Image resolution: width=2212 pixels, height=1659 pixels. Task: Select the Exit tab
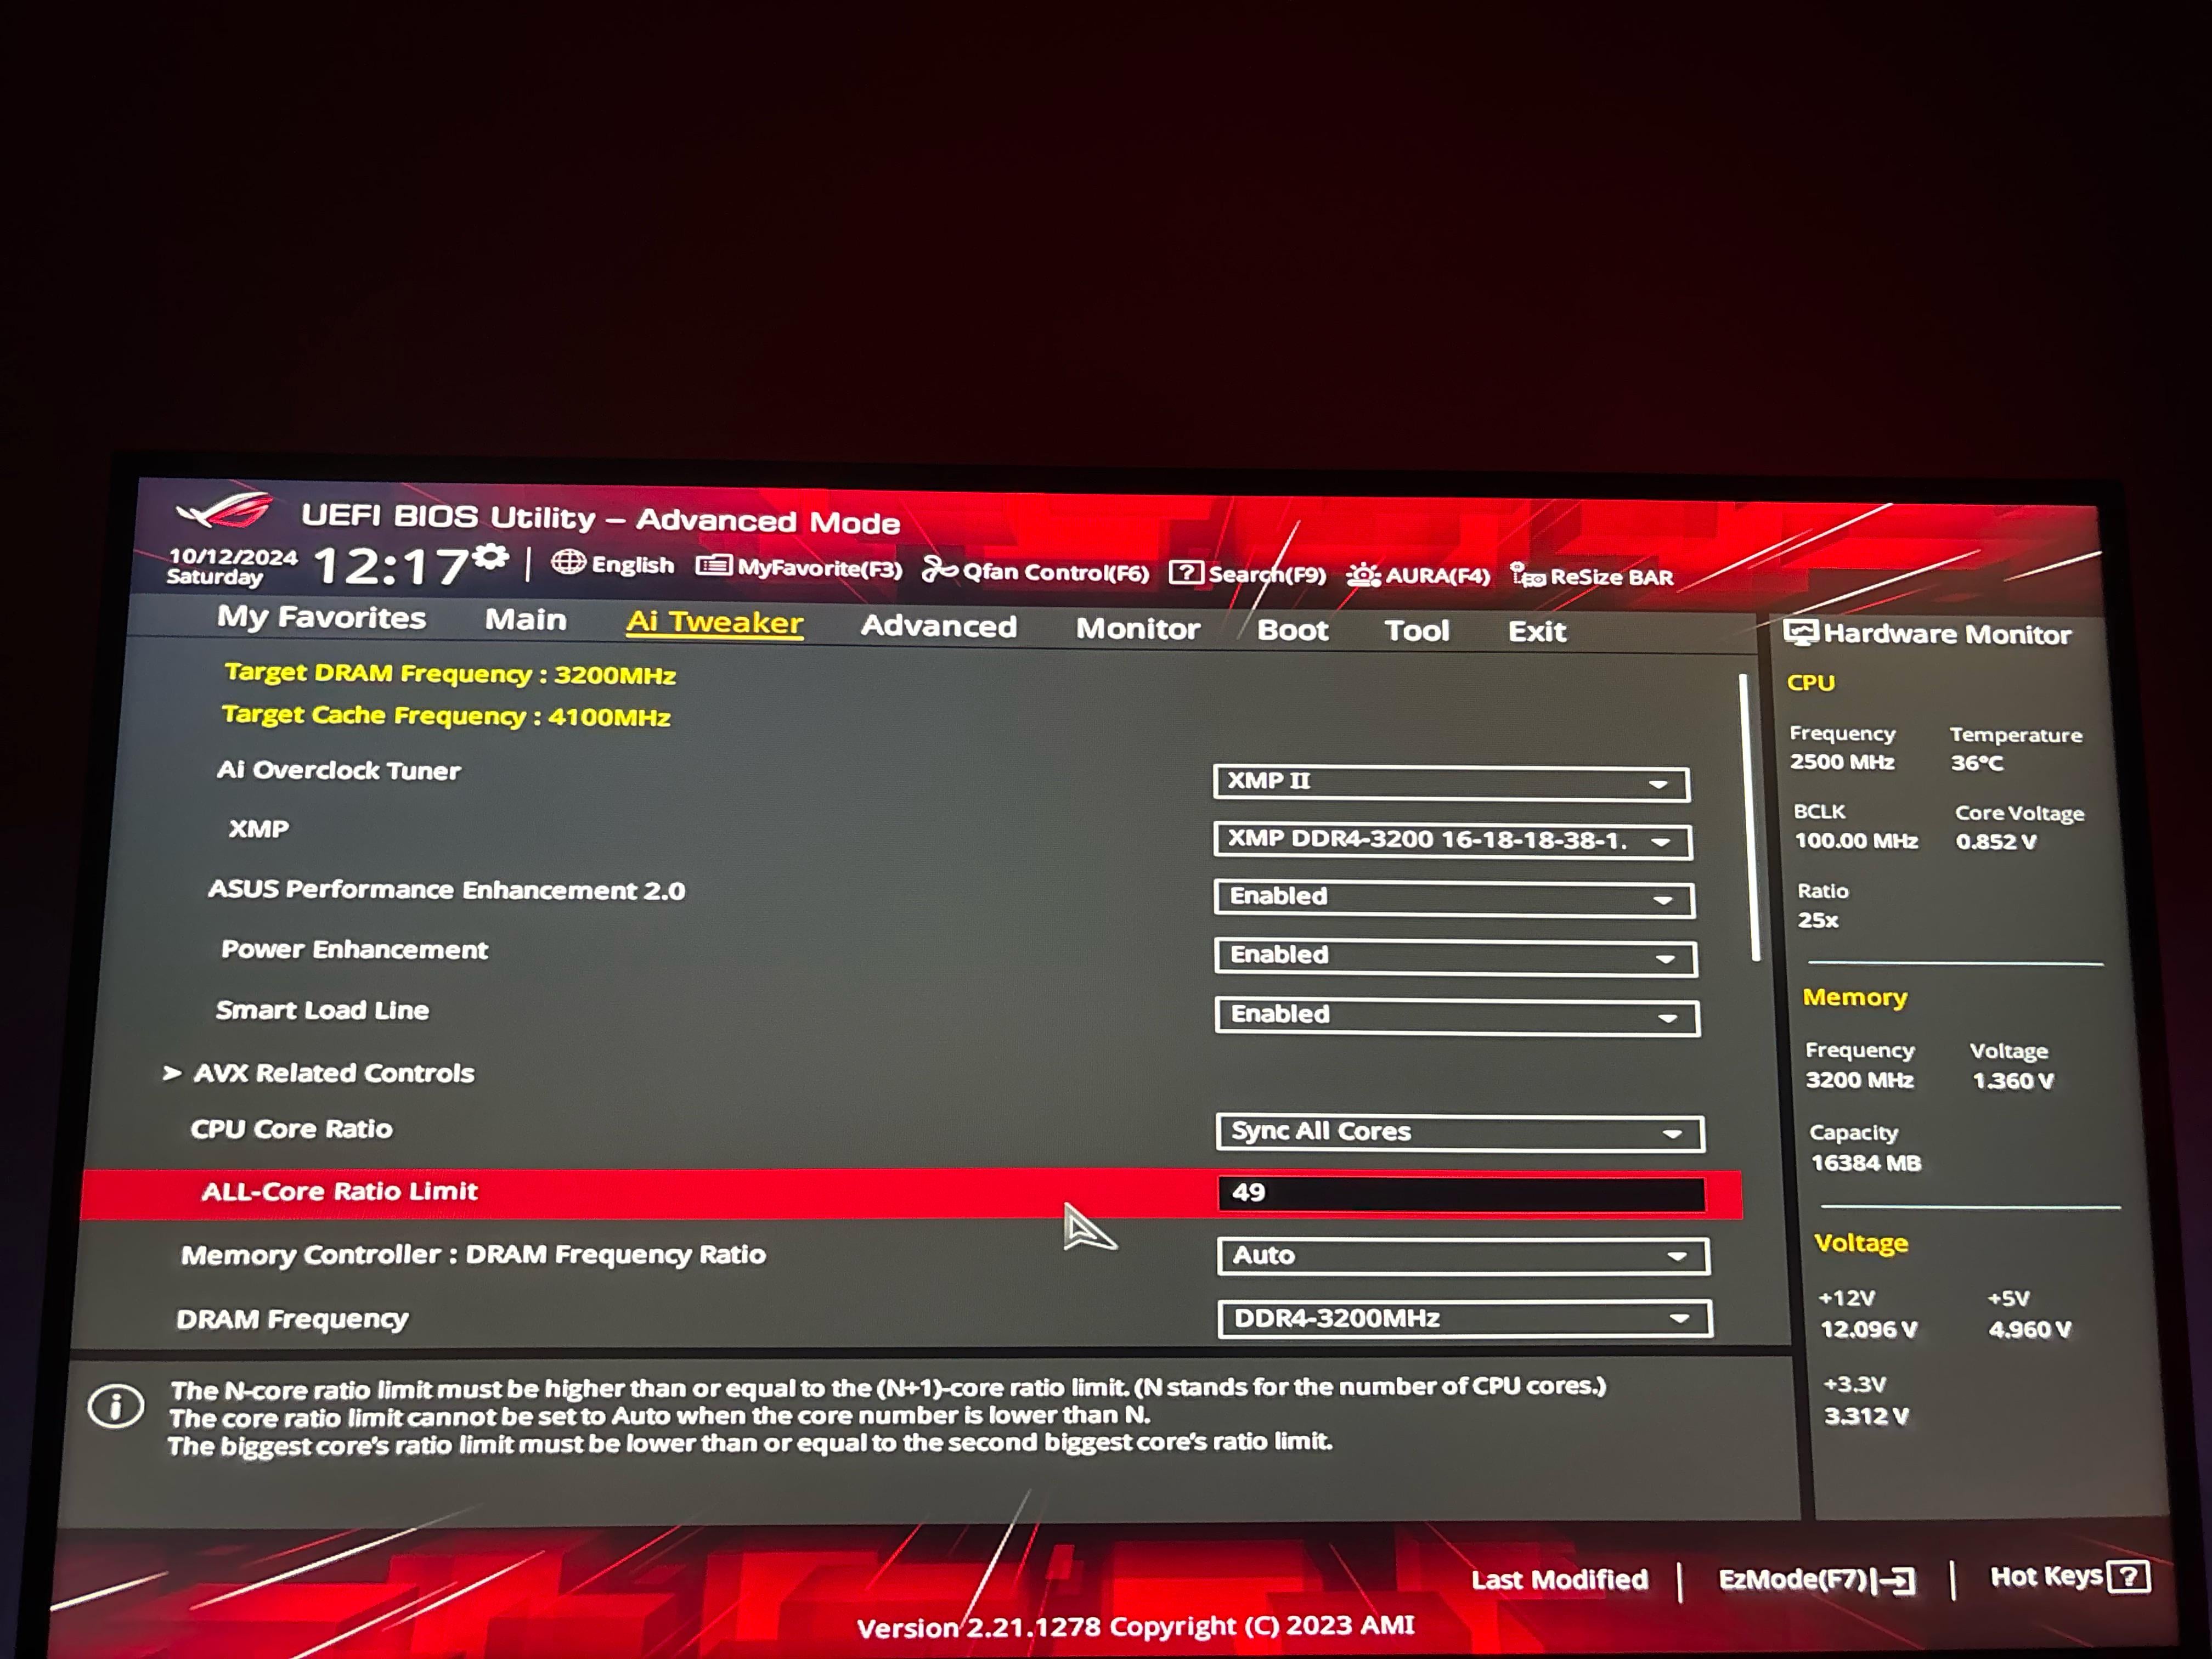click(1537, 632)
